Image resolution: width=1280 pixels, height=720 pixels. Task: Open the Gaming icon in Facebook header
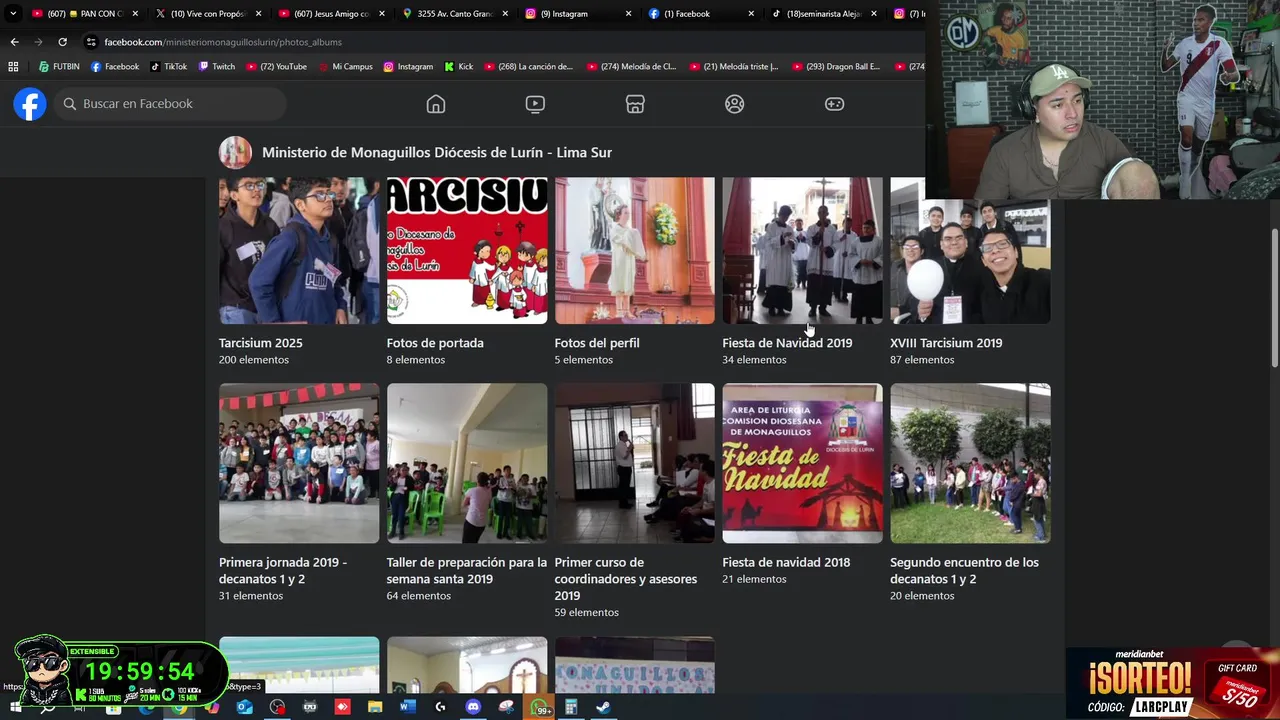point(834,104)
